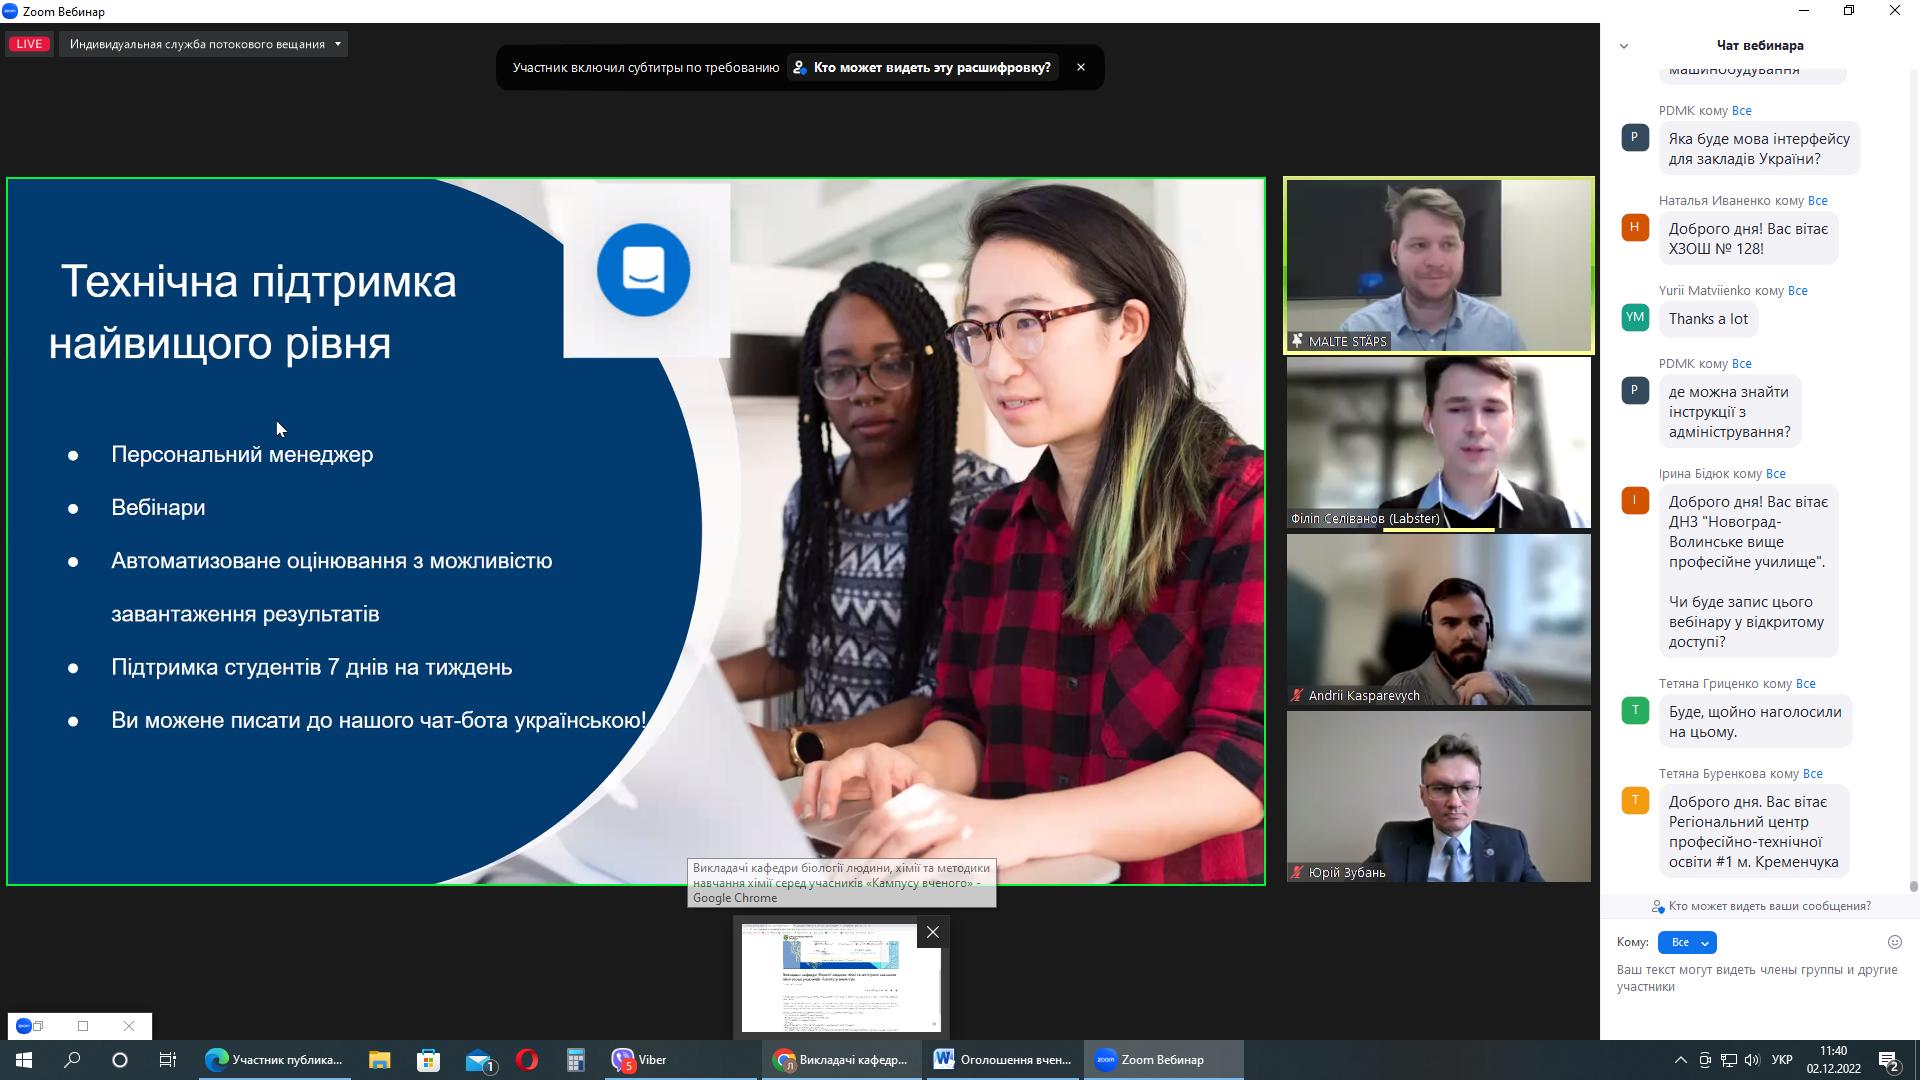Open the Chrome window preview thumbnail
The image size is (1920, 1080).
(x=840, y=980)
